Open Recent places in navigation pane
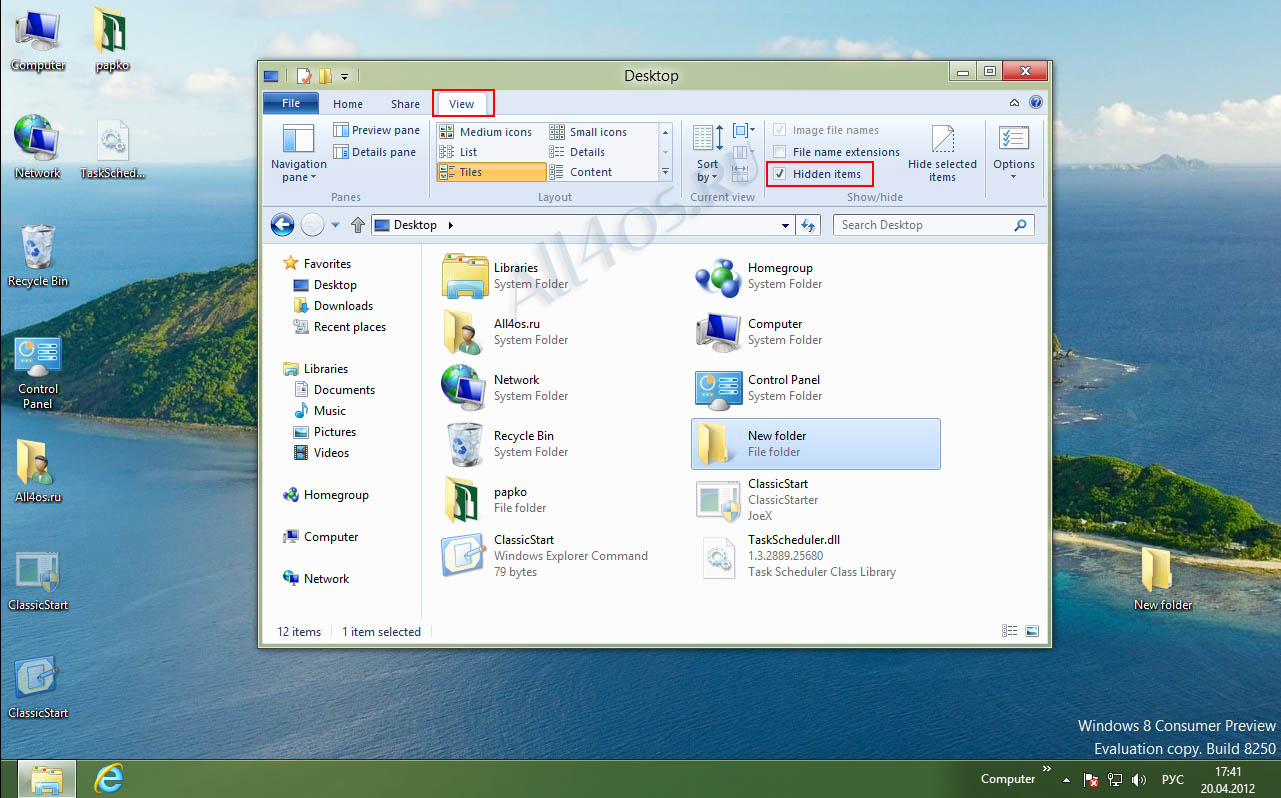Viewport: 1281px width, 798px height. click(339, 327)
